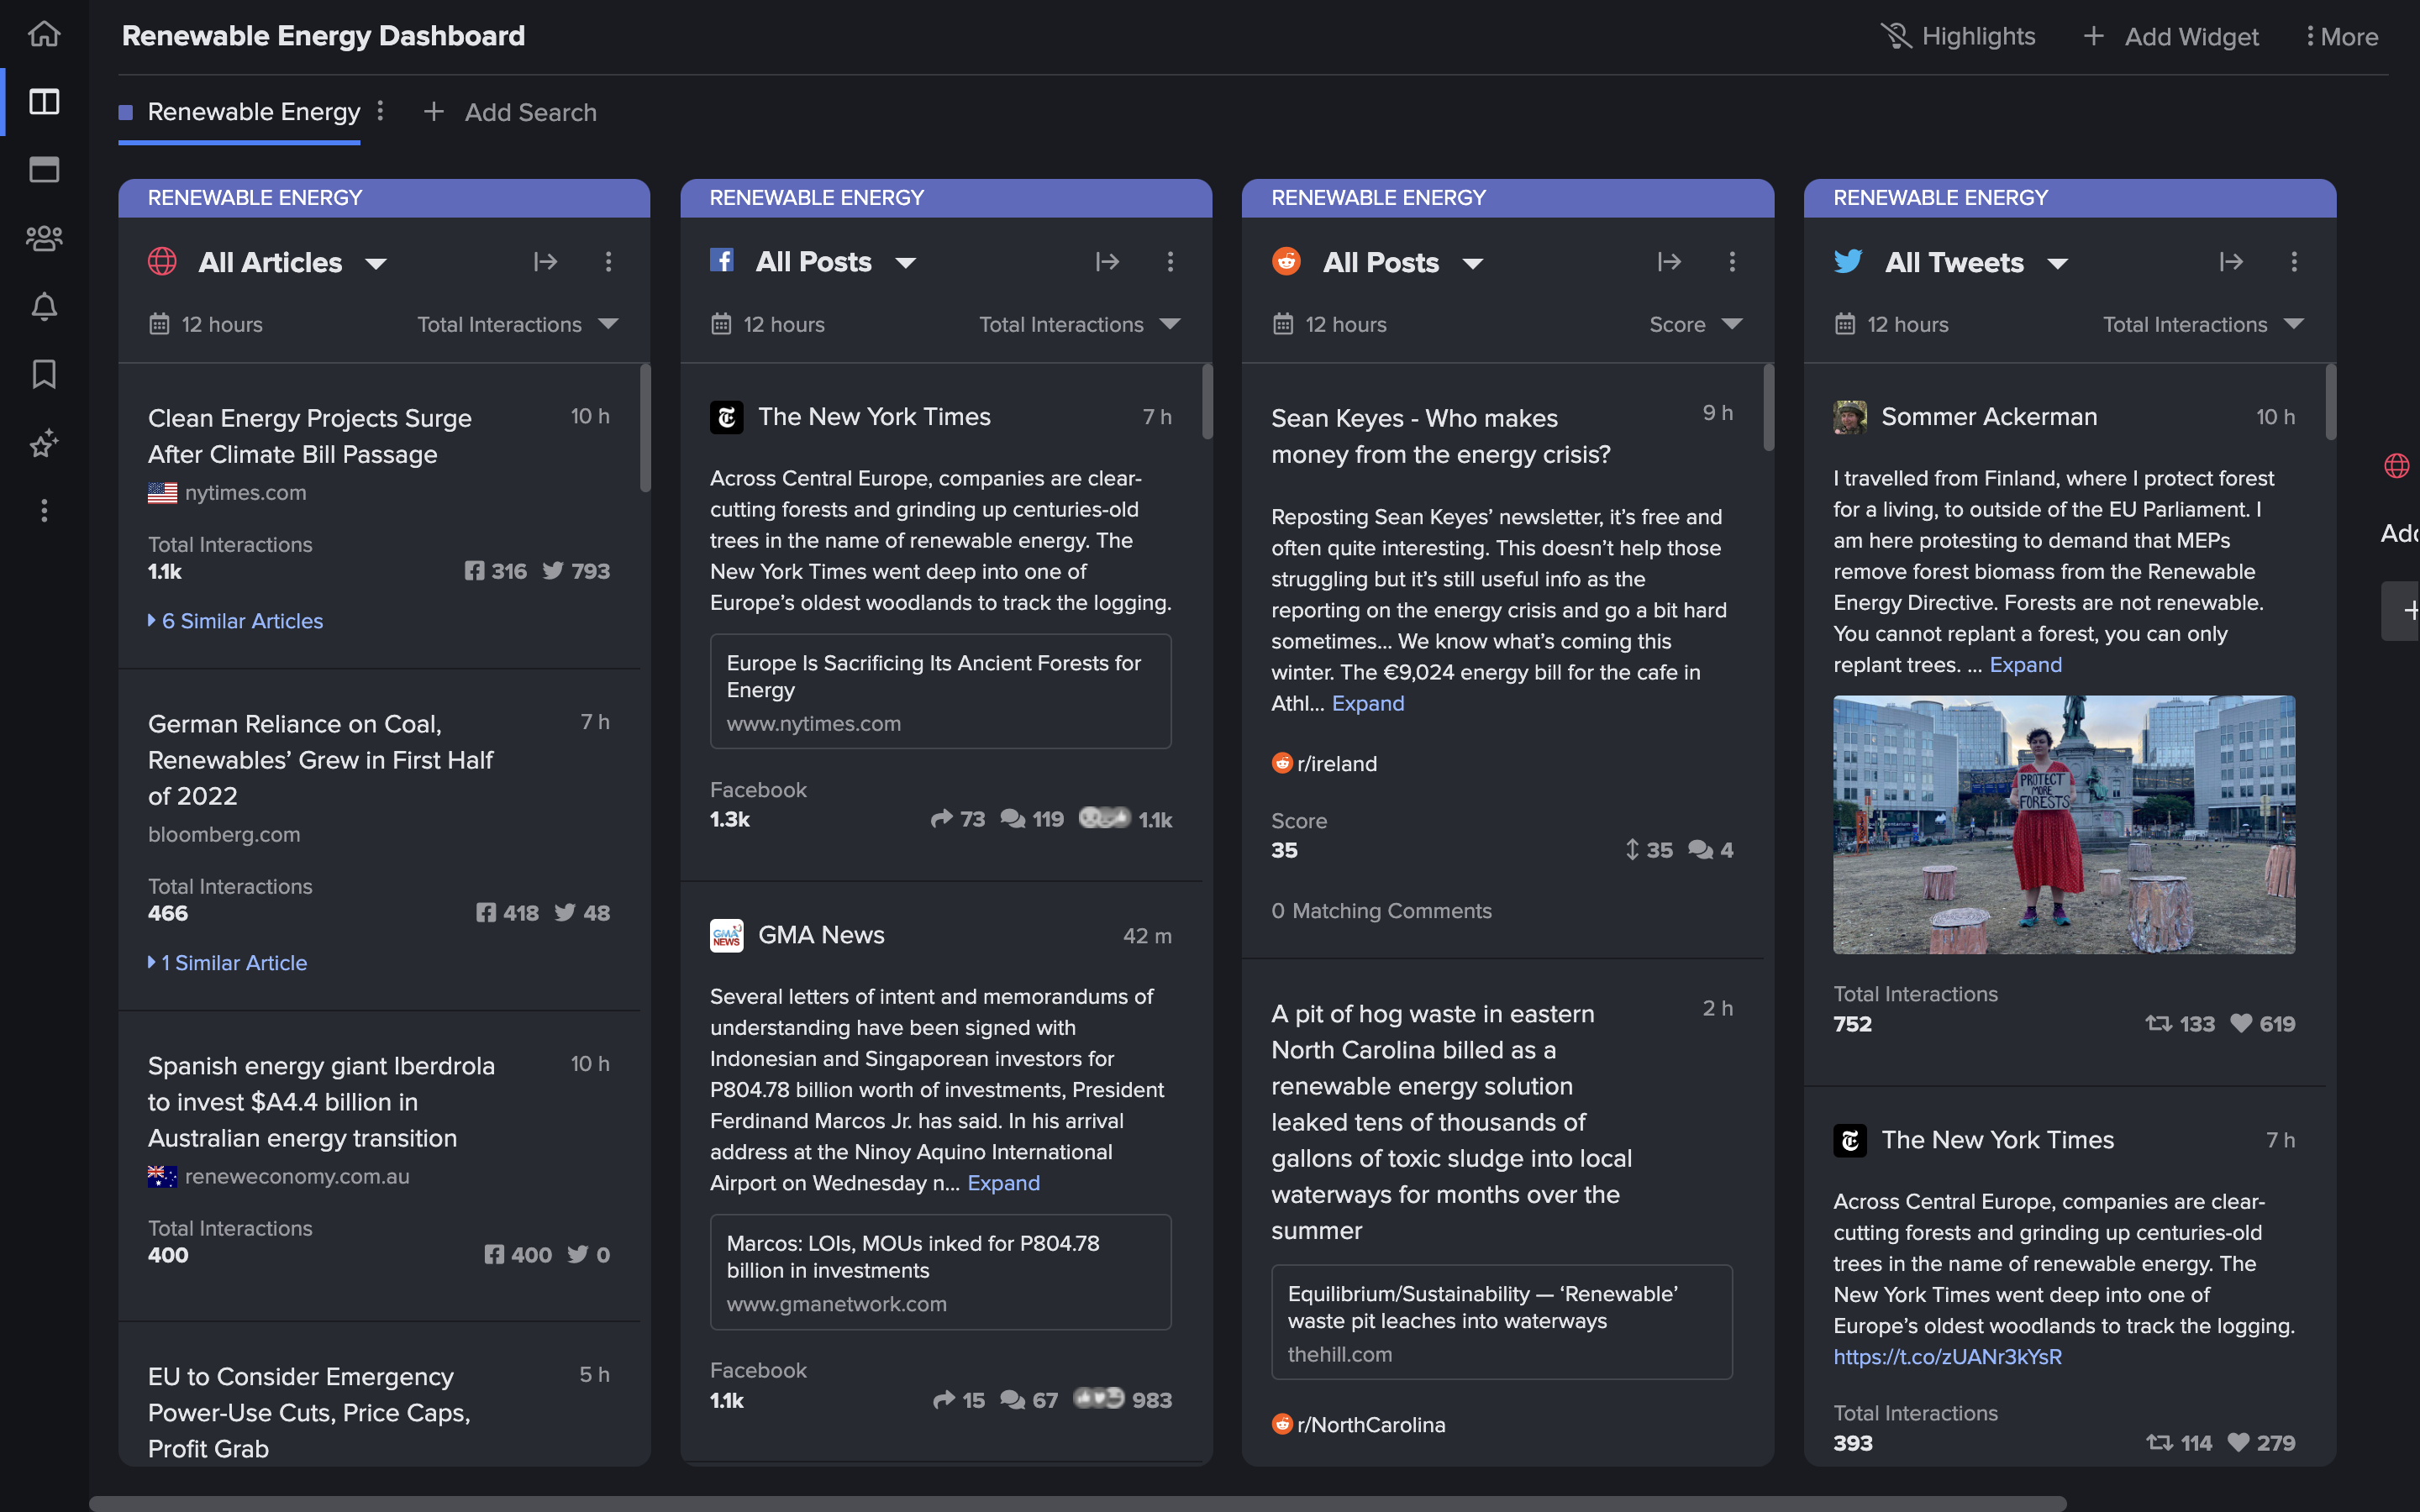Click the horizontal dashboard scrollbar
The width and height of the screenshot is (2420, 1512).
(1078, 1504)
